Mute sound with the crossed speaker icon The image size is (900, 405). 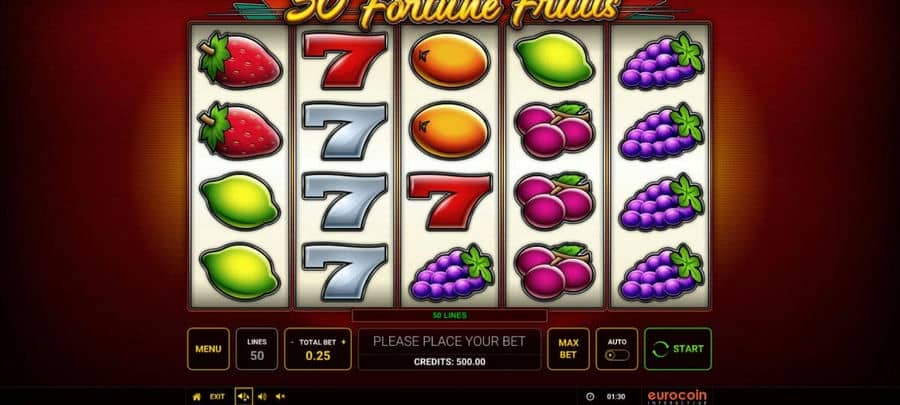point(280,396)
